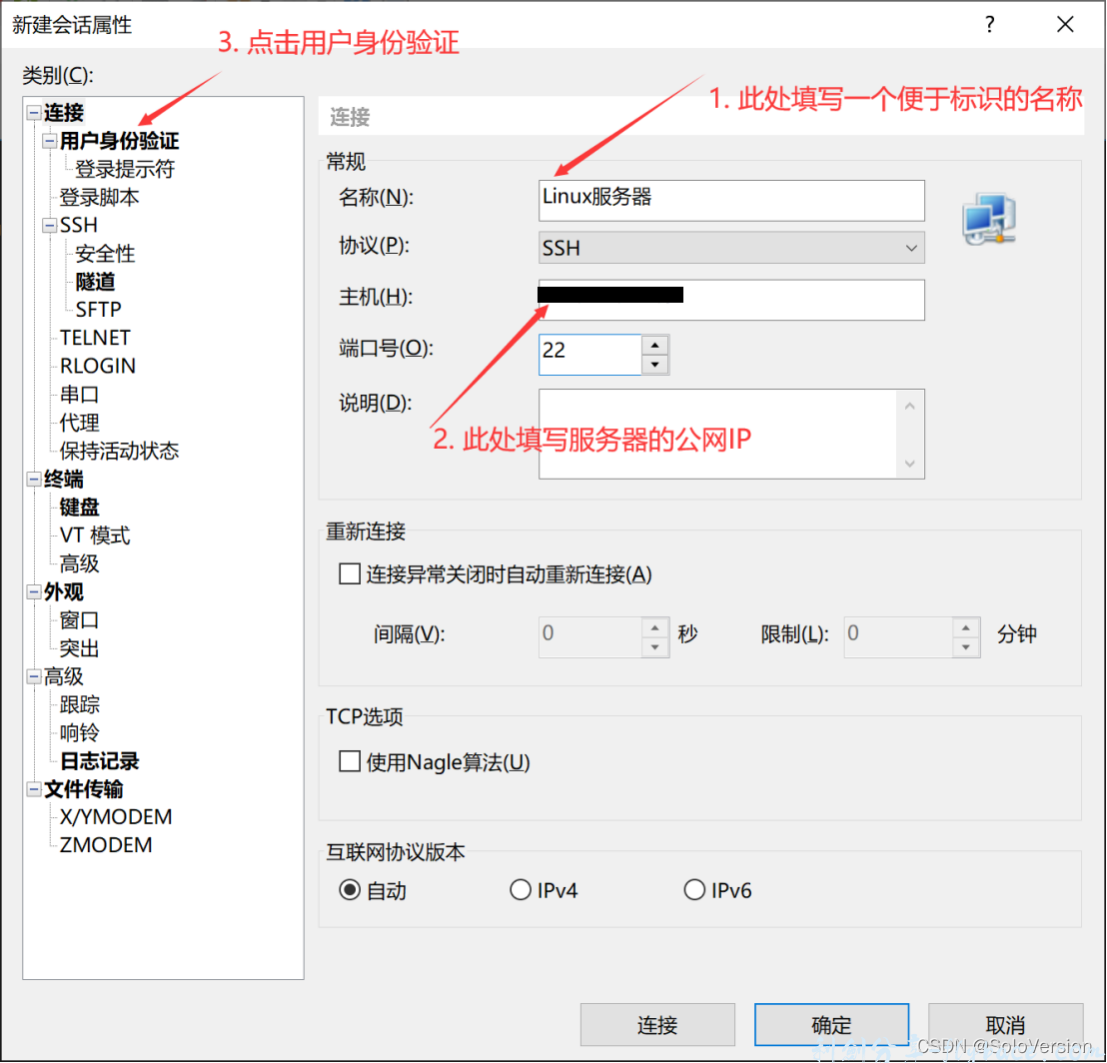Confirm settings with the 确定 button

(831, 1024)
